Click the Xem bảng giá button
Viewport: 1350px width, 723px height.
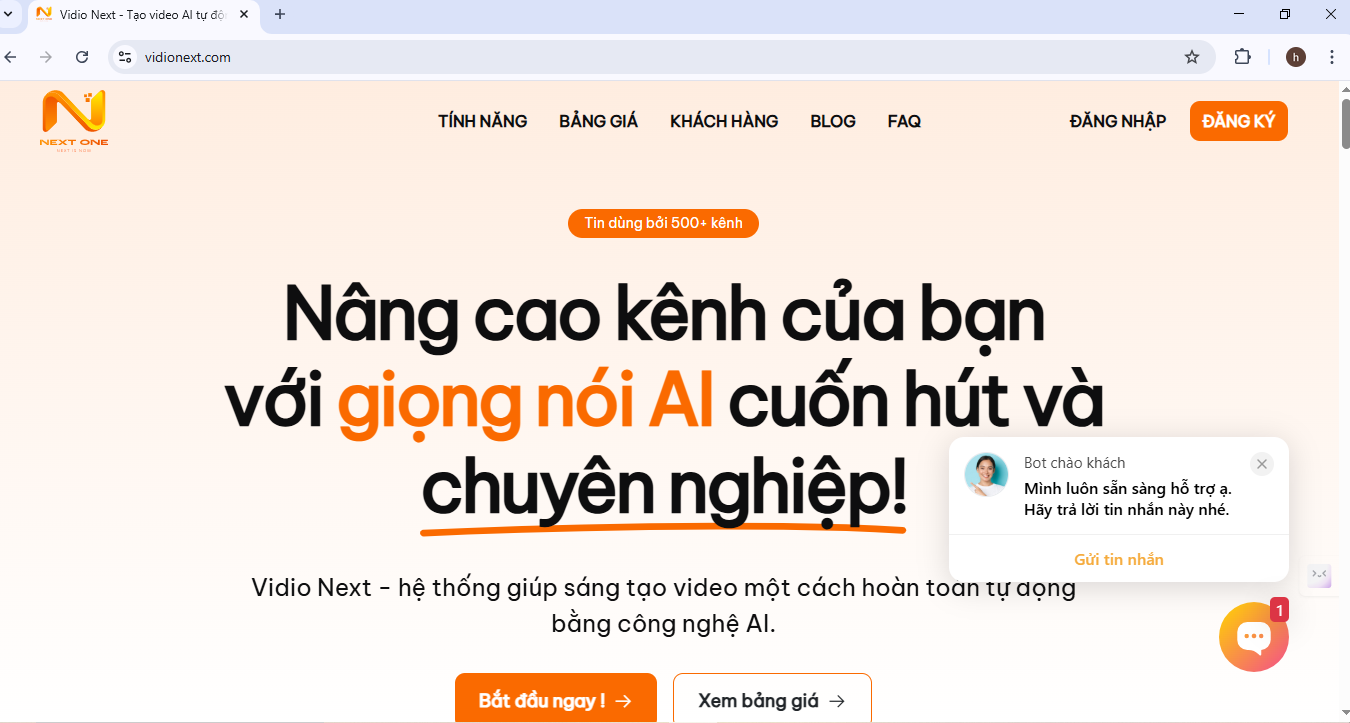(x=772, y=699)
